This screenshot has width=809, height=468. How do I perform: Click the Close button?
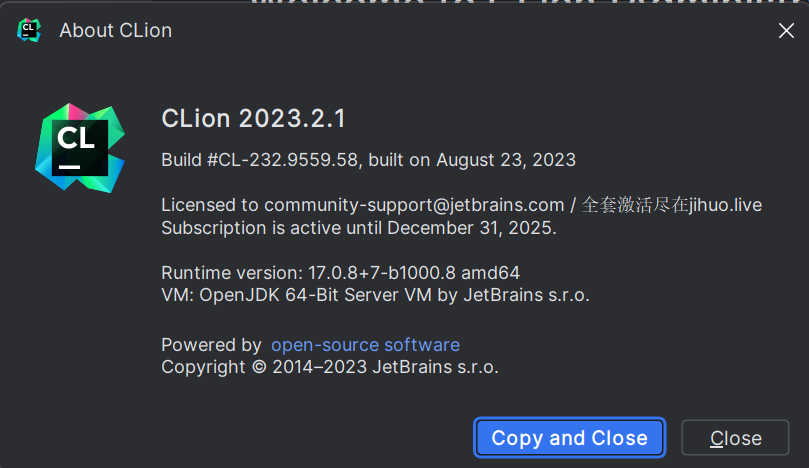point(735,438)
